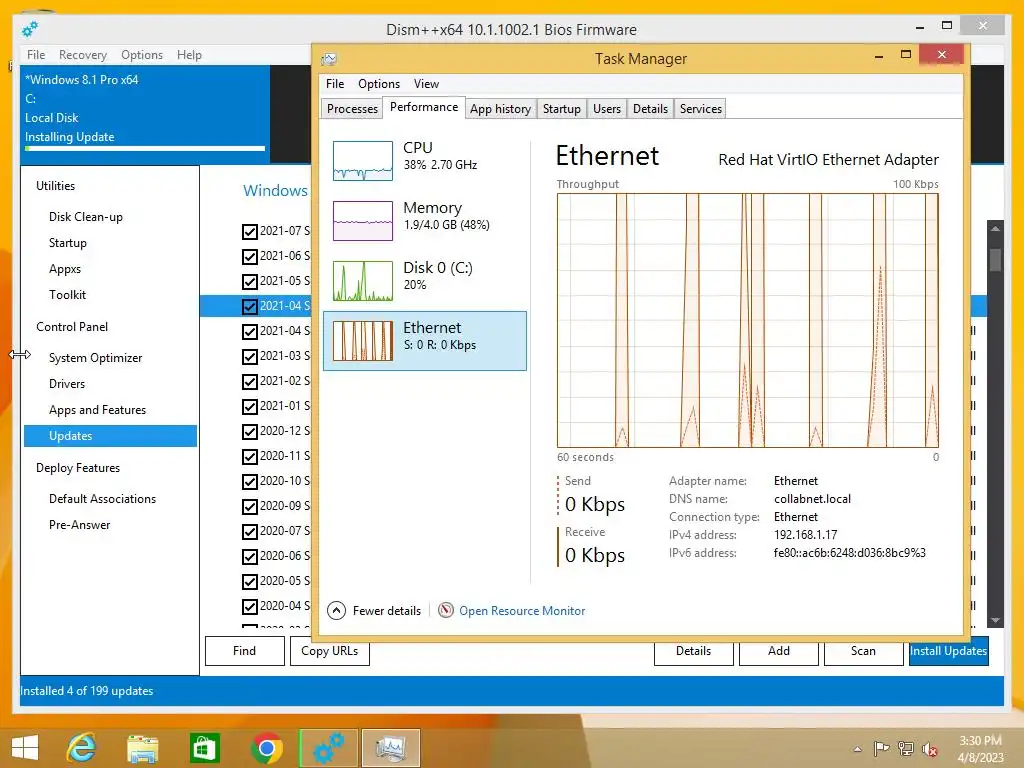Switch to Dism++ taskbar button
This screenshot has height=768, width=1024.
[328, 748]
